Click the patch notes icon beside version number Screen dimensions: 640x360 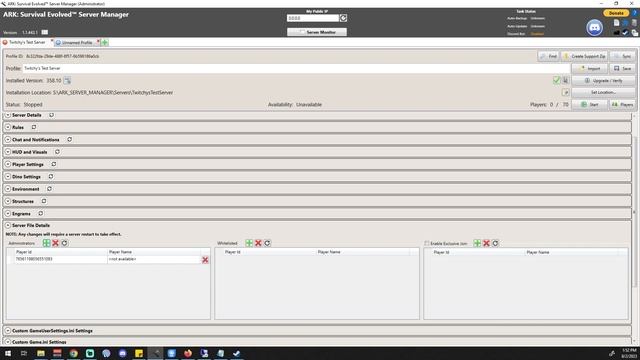pyautogui.click(x=44, y=32)
